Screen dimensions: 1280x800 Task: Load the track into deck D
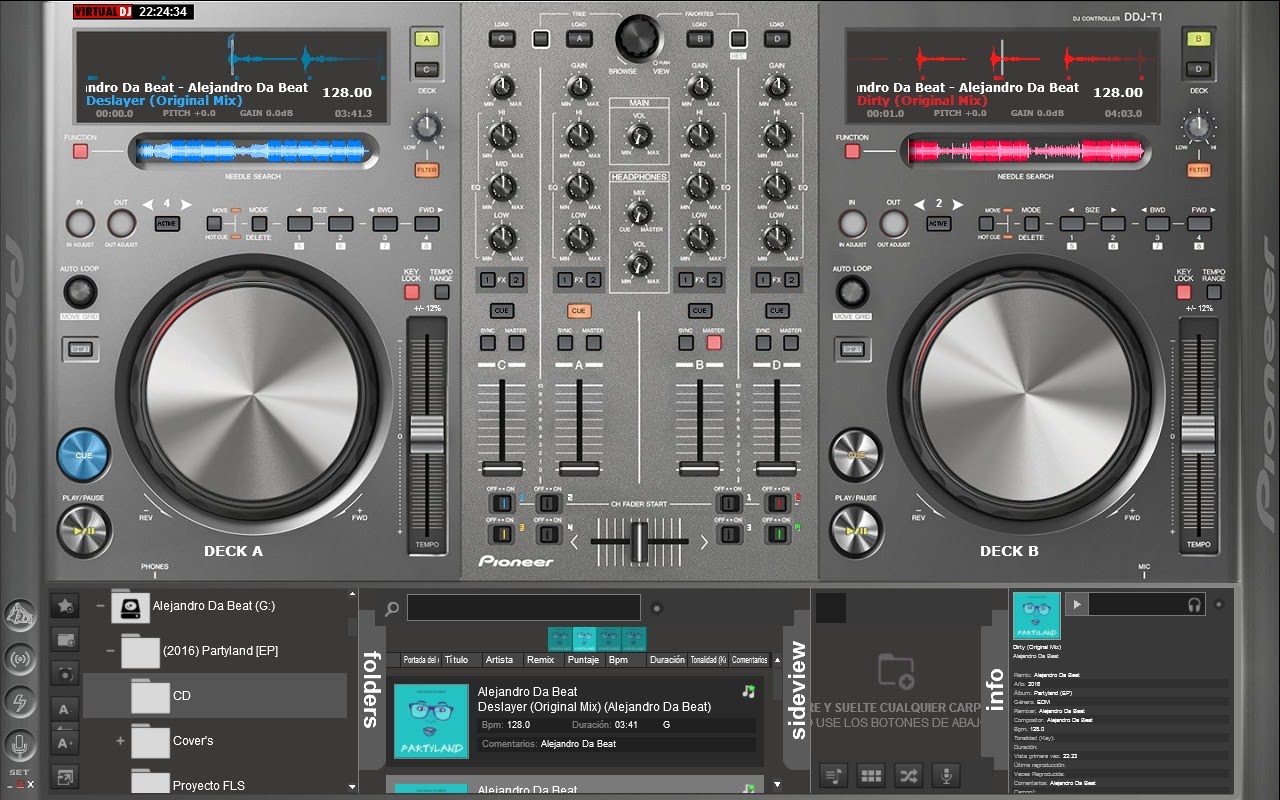click(775, 39)
